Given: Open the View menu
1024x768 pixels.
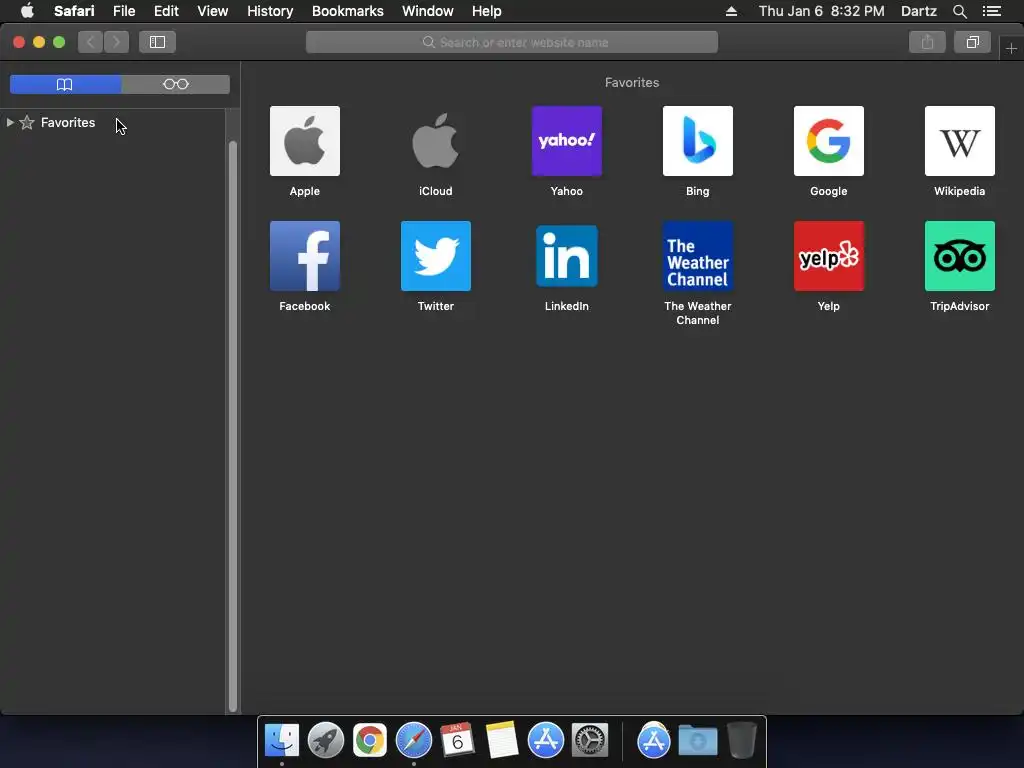Looking at the screenshot, I should point(213,11).
